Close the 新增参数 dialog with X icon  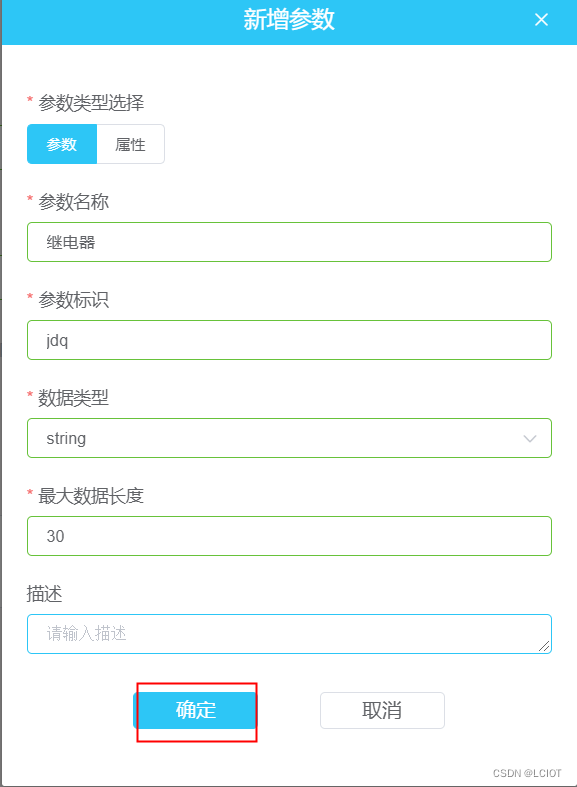[x=541, y=20]
